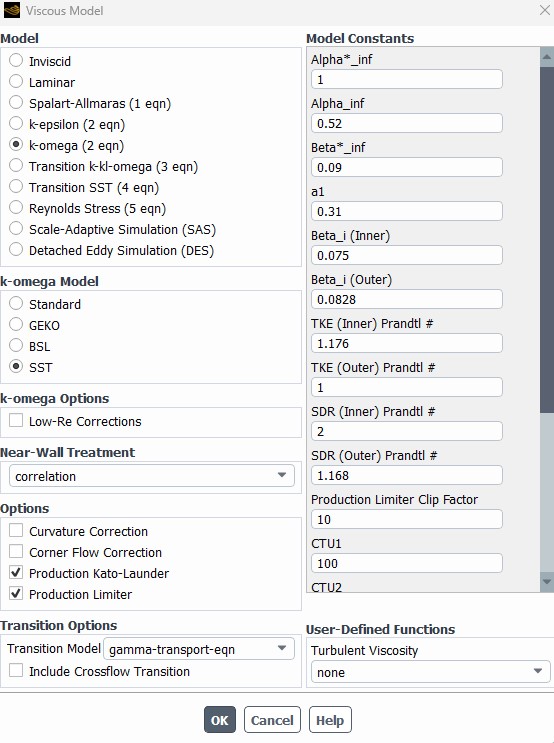The width and height of the screenshot is (554, 743).
Task: Click the Alpha_inf value field
Action: click(407, 123)
